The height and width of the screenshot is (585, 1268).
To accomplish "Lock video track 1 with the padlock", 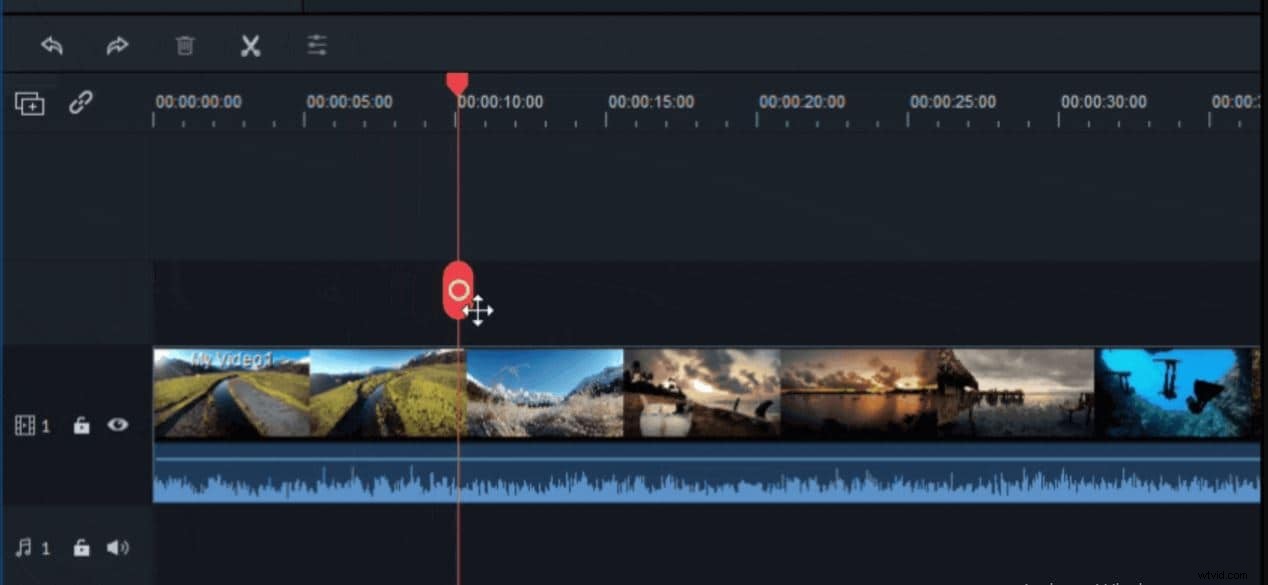I will (81, 425).
